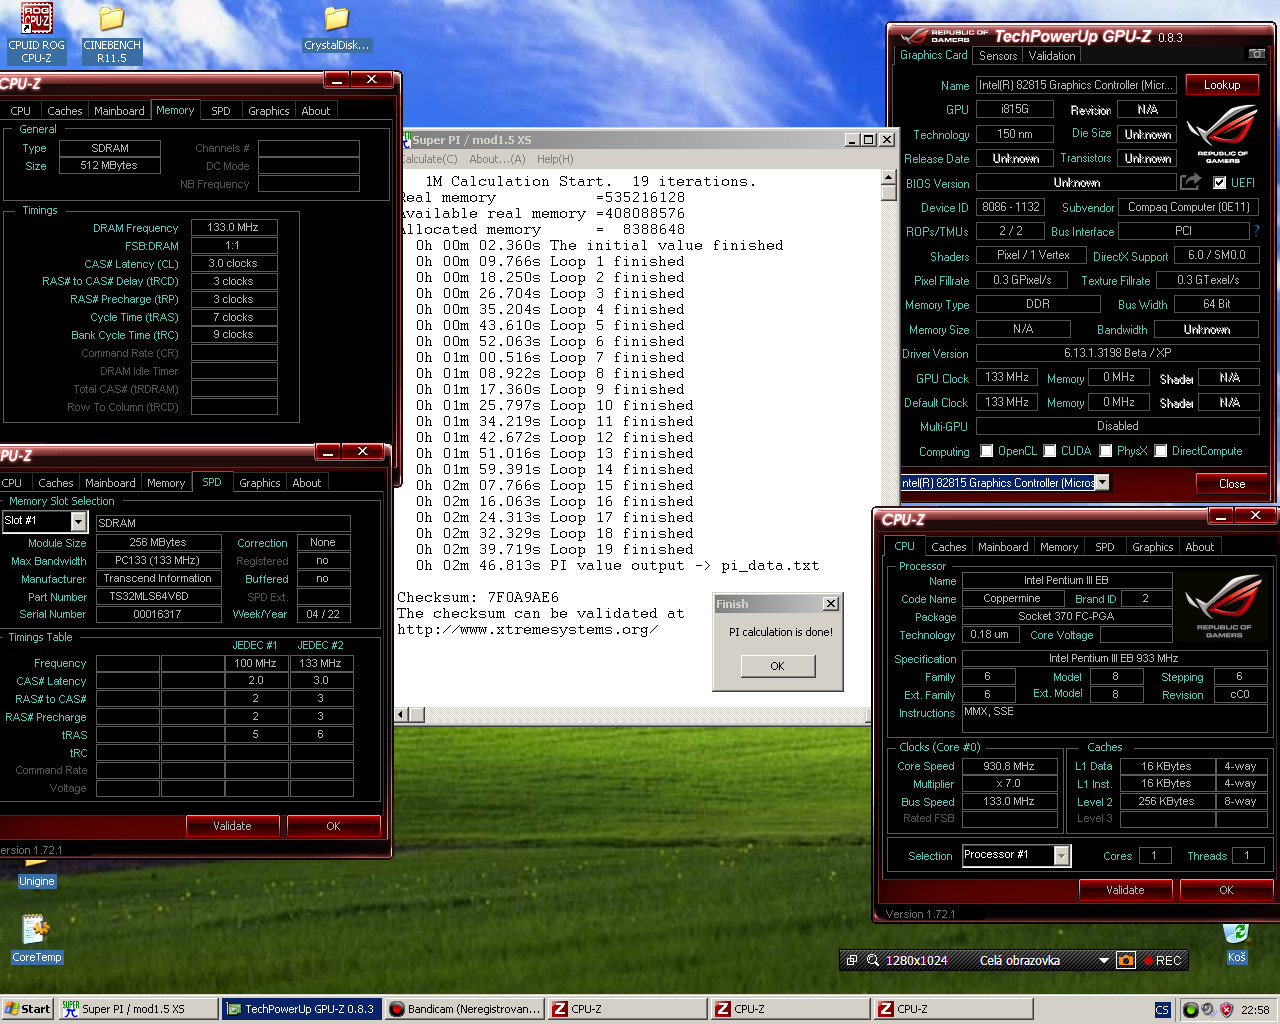The image size is (1280, 1024).
Task: Open the CINEBENCH R11.5 folder icon
Action: click(112, 34)
